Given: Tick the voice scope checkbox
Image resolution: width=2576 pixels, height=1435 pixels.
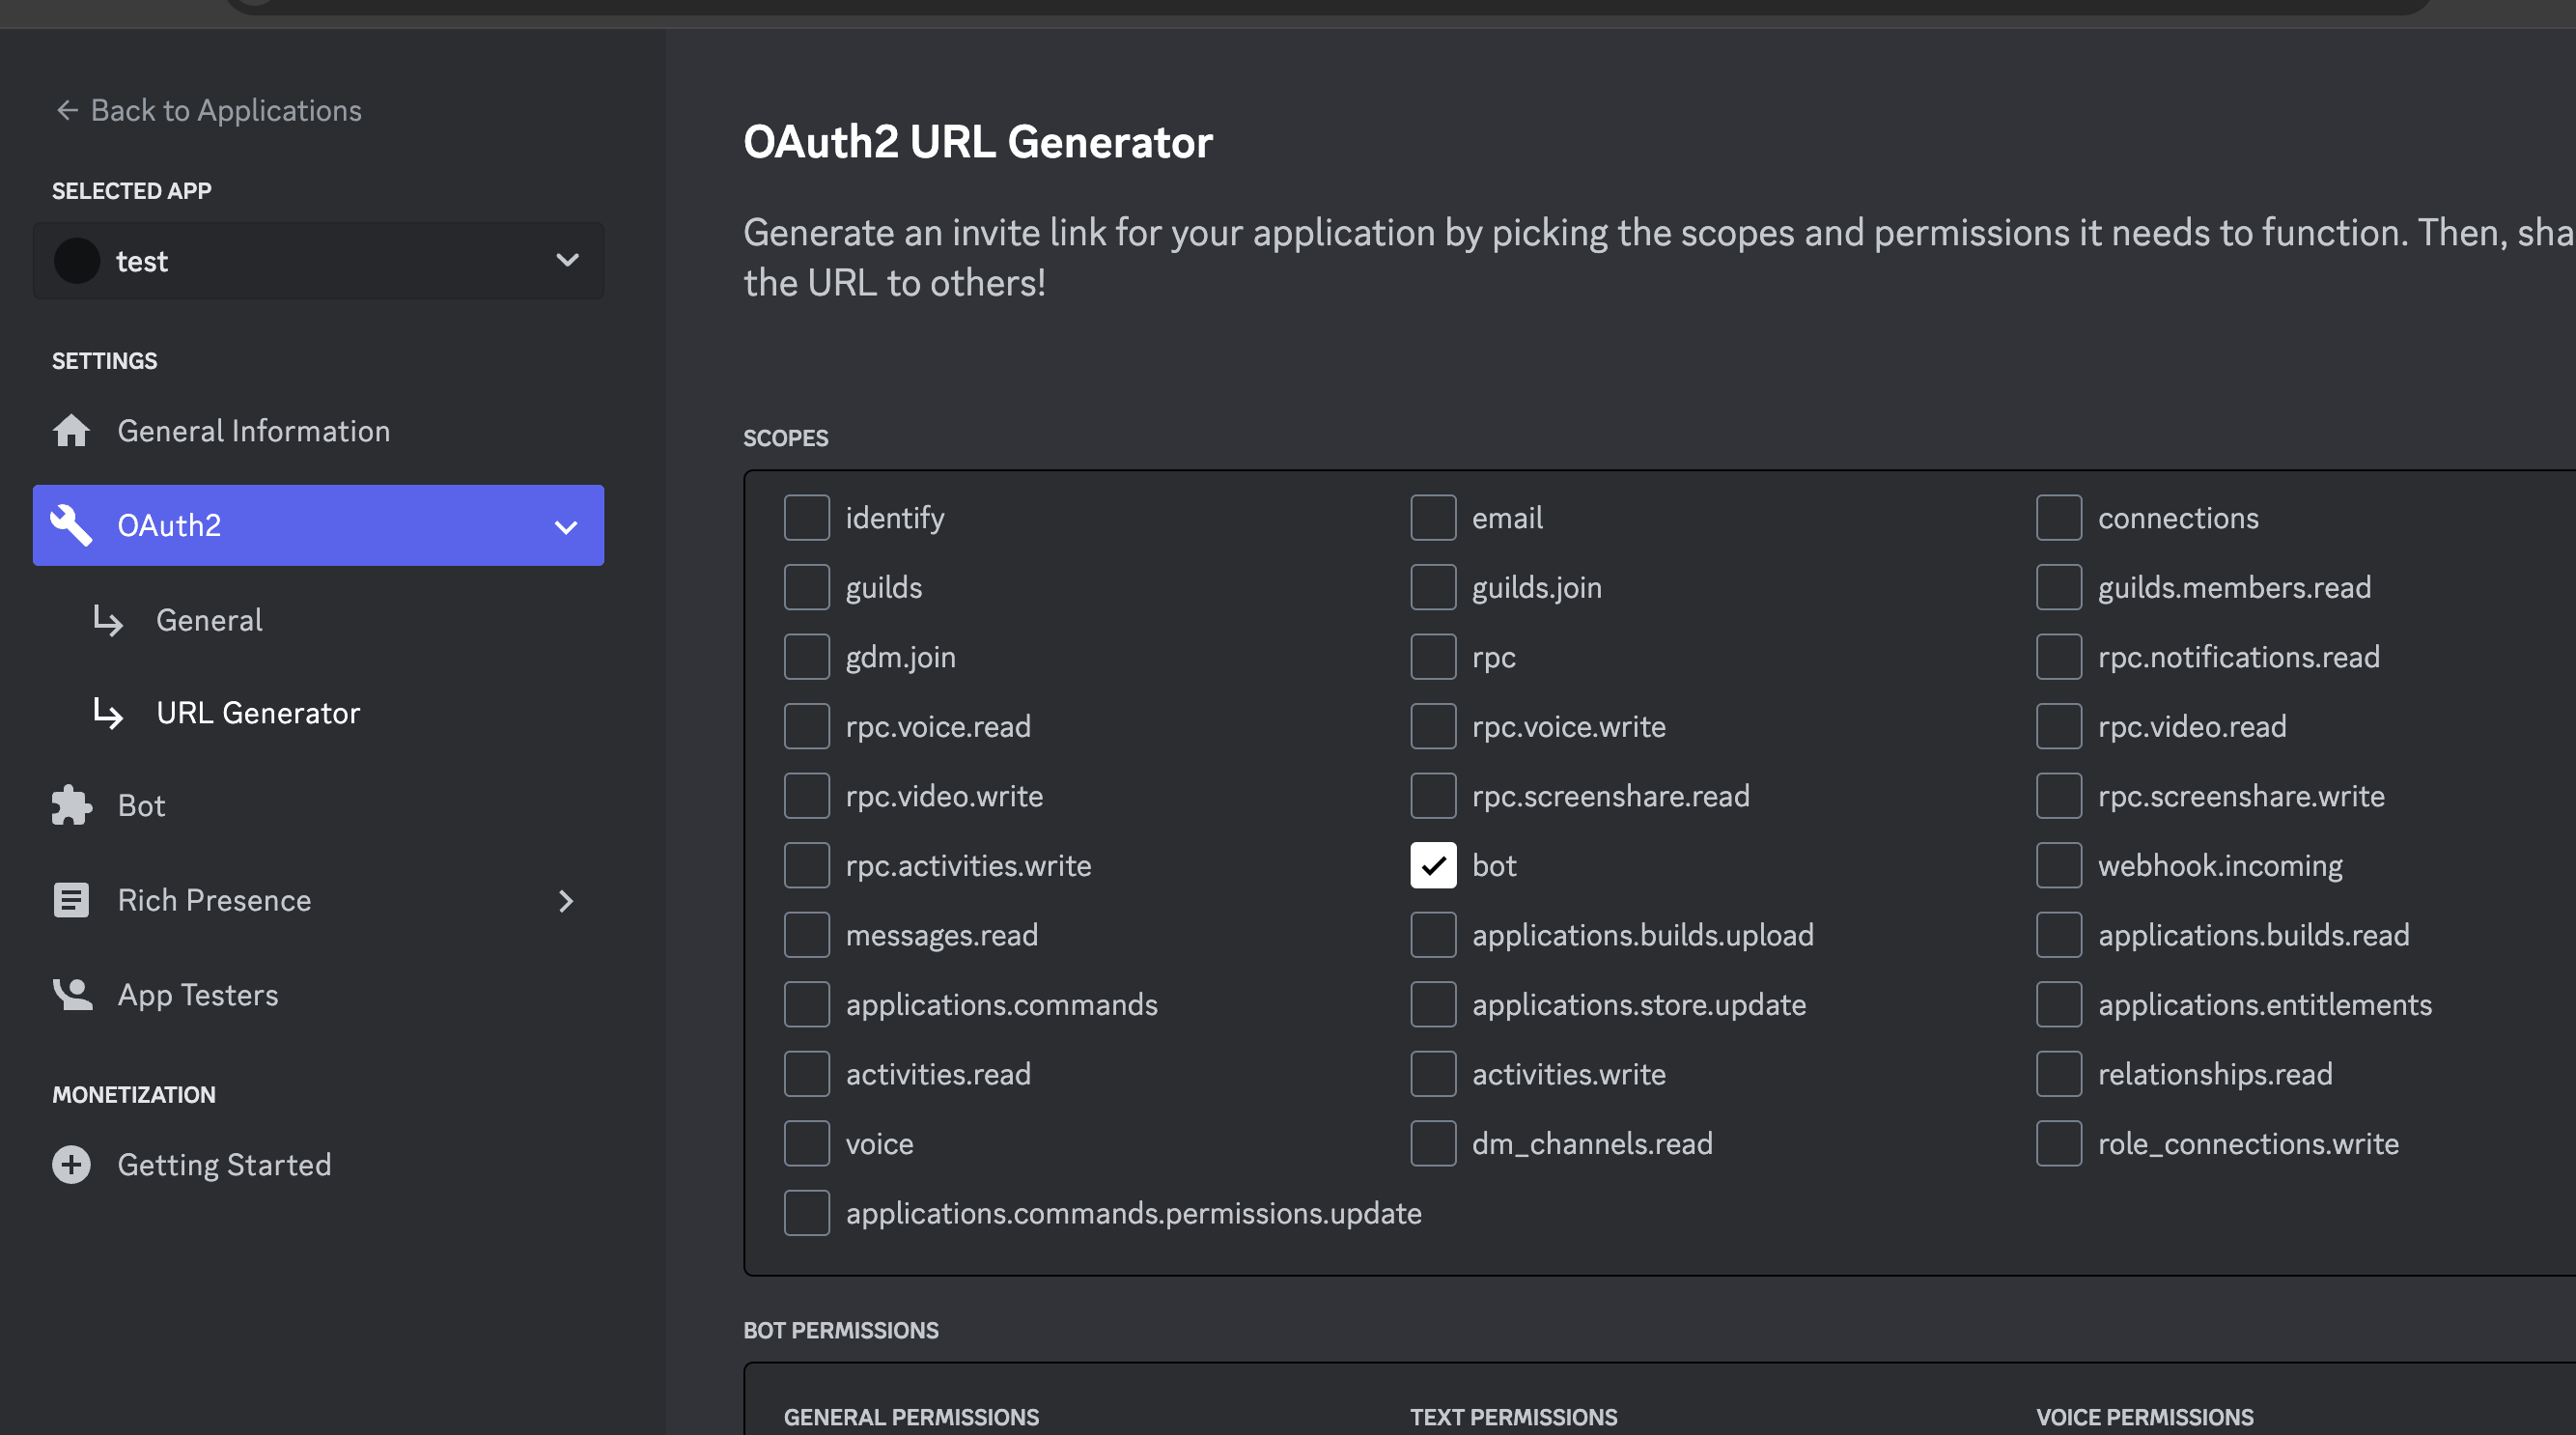Looking at the screenshot, I should pyautogui.click(x=807, y=1143).
